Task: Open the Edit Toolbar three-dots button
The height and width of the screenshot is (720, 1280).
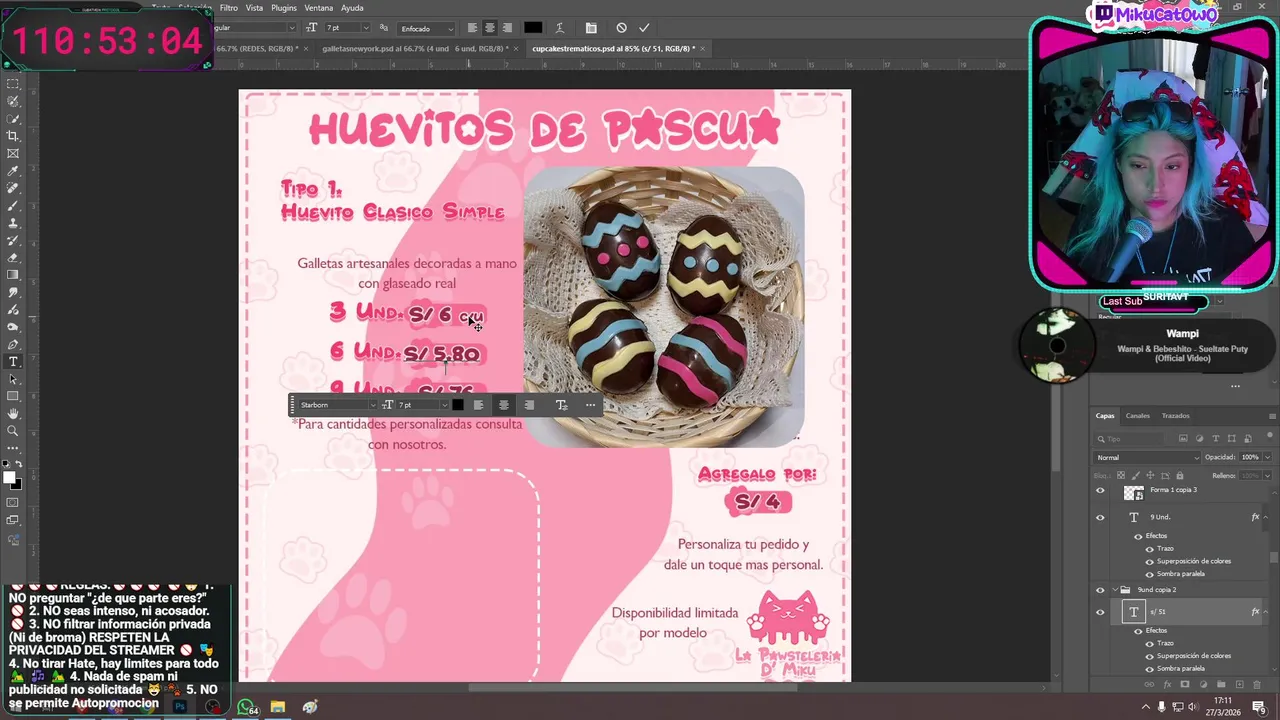Action: 13,449
